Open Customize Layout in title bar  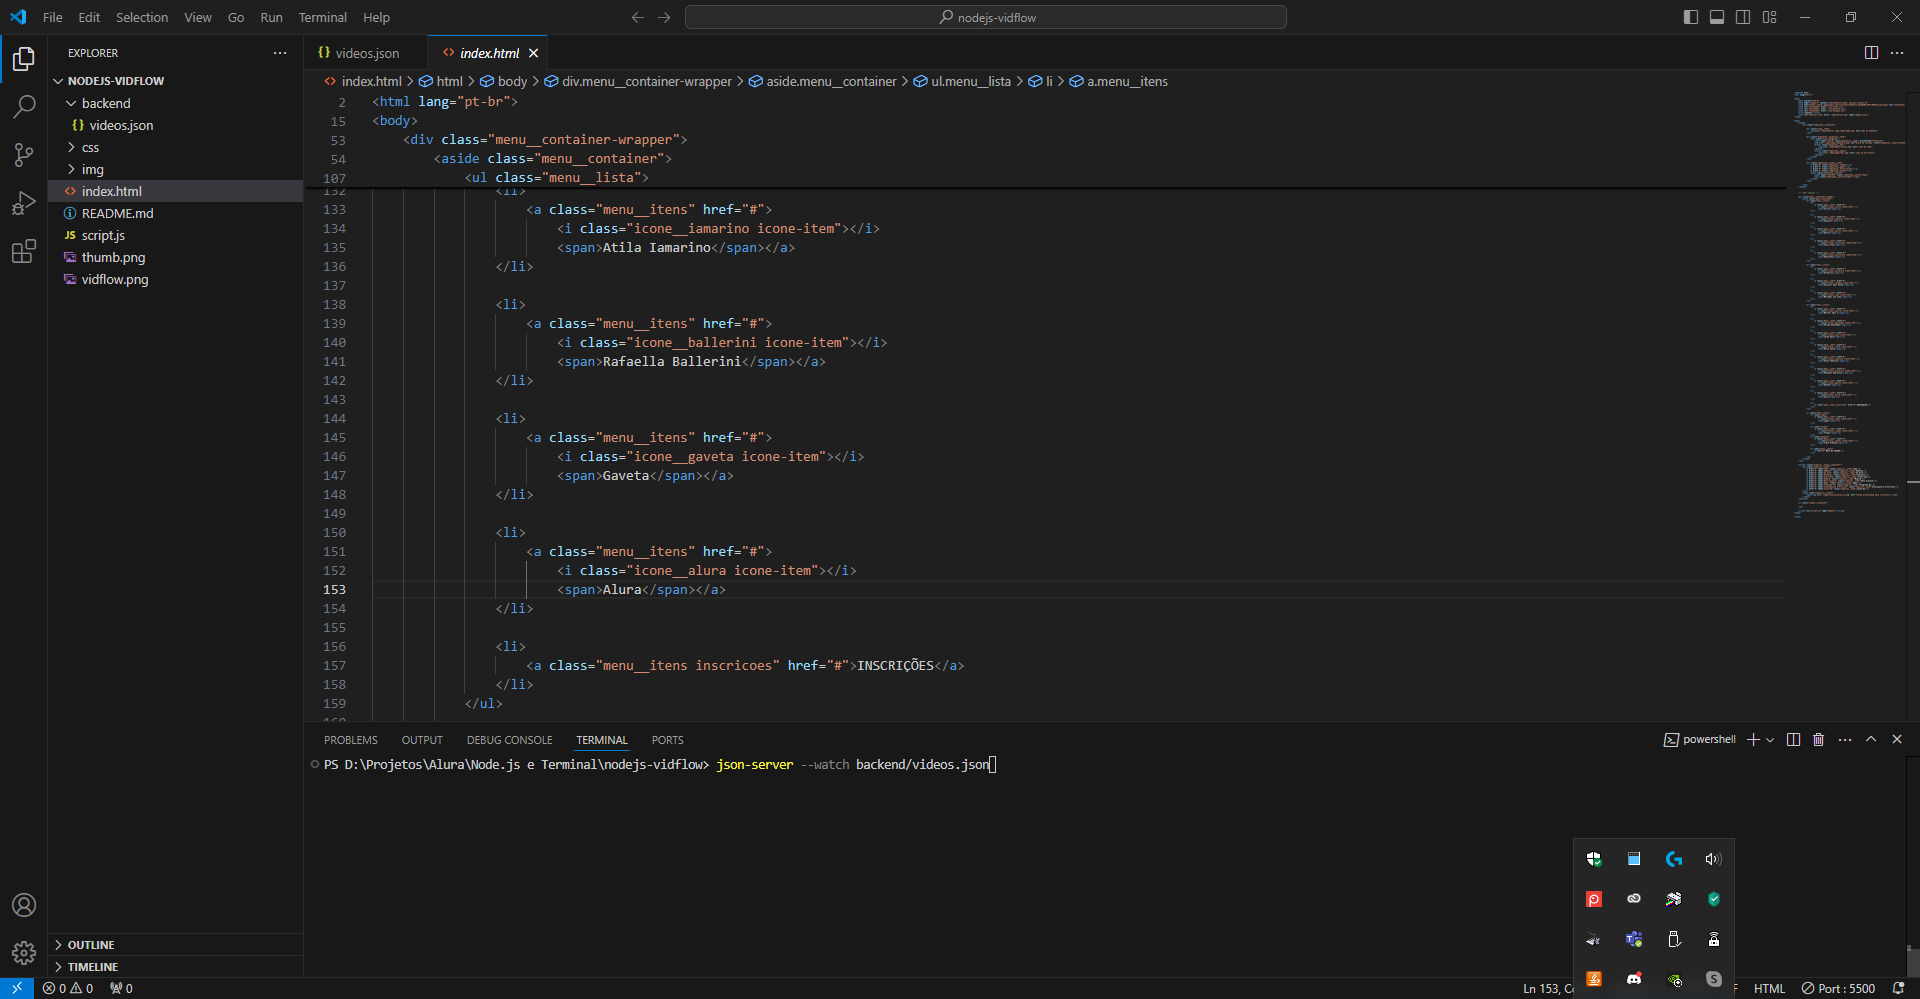1769,17
